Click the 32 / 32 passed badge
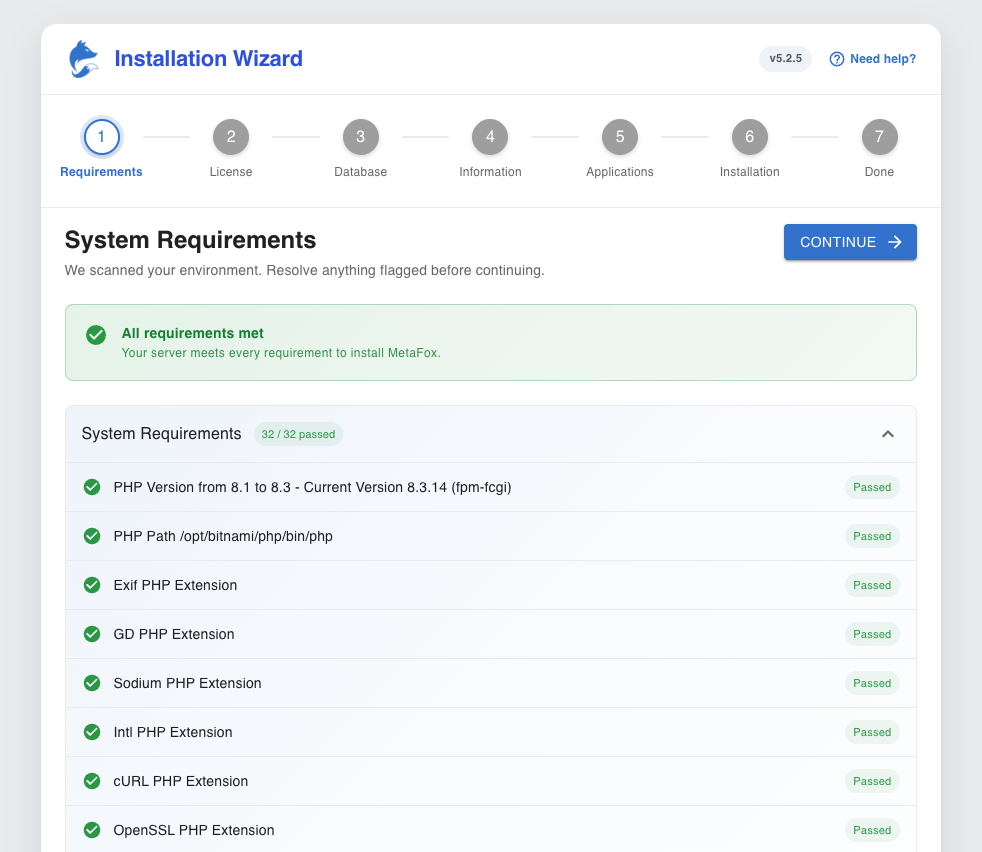Screen dimensions: 982x852 298,434
